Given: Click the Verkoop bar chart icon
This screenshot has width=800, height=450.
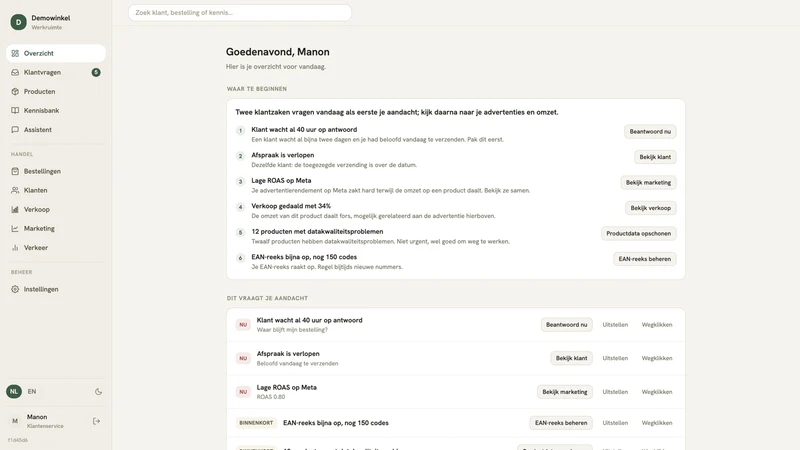Looking at the screenshot, I should pyautogui.click(x=15, y=209).
